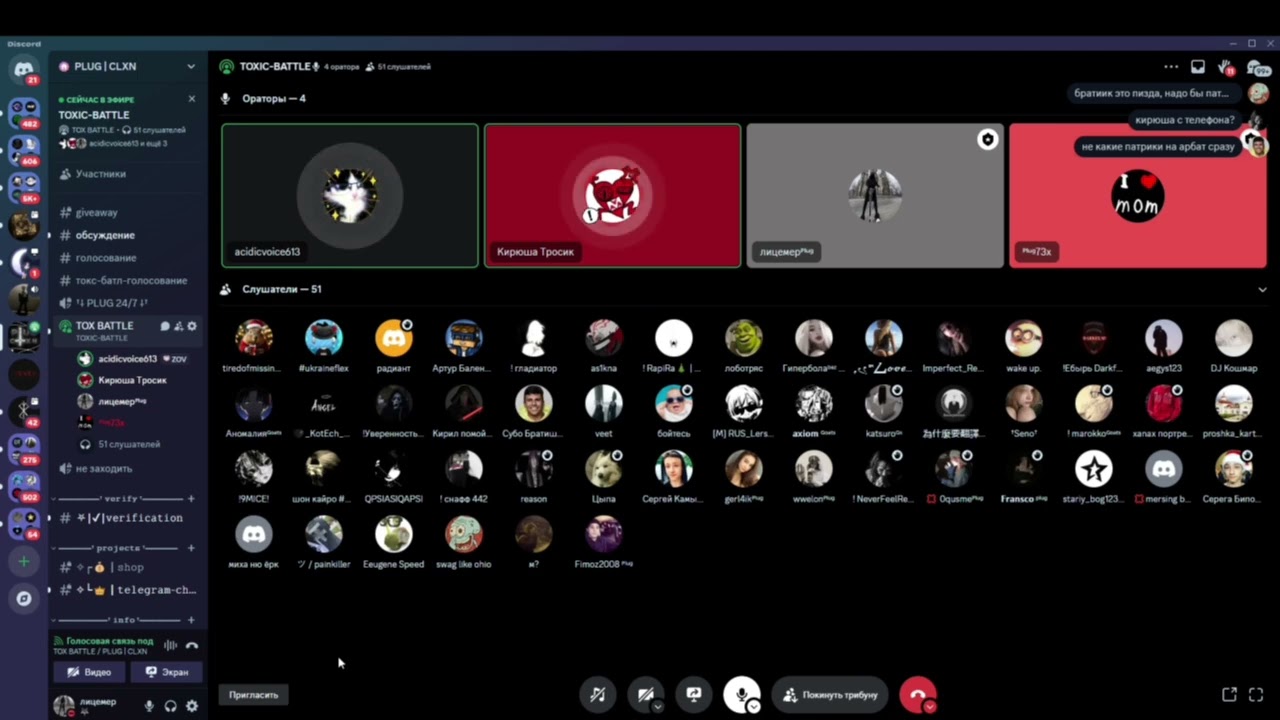Disconnect voice via phone icon in voice panel
Screen dimensions: 1280x720
tap(192, 646)
